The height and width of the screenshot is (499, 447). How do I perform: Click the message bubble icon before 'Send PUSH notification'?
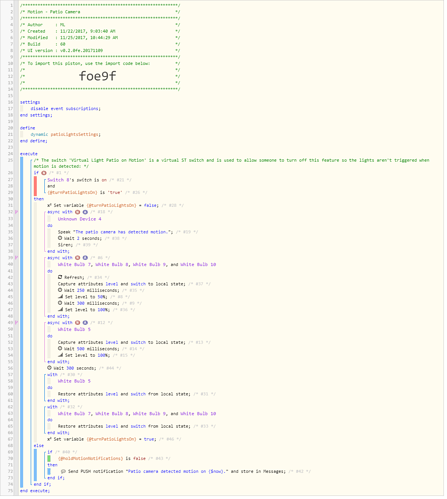63,472
